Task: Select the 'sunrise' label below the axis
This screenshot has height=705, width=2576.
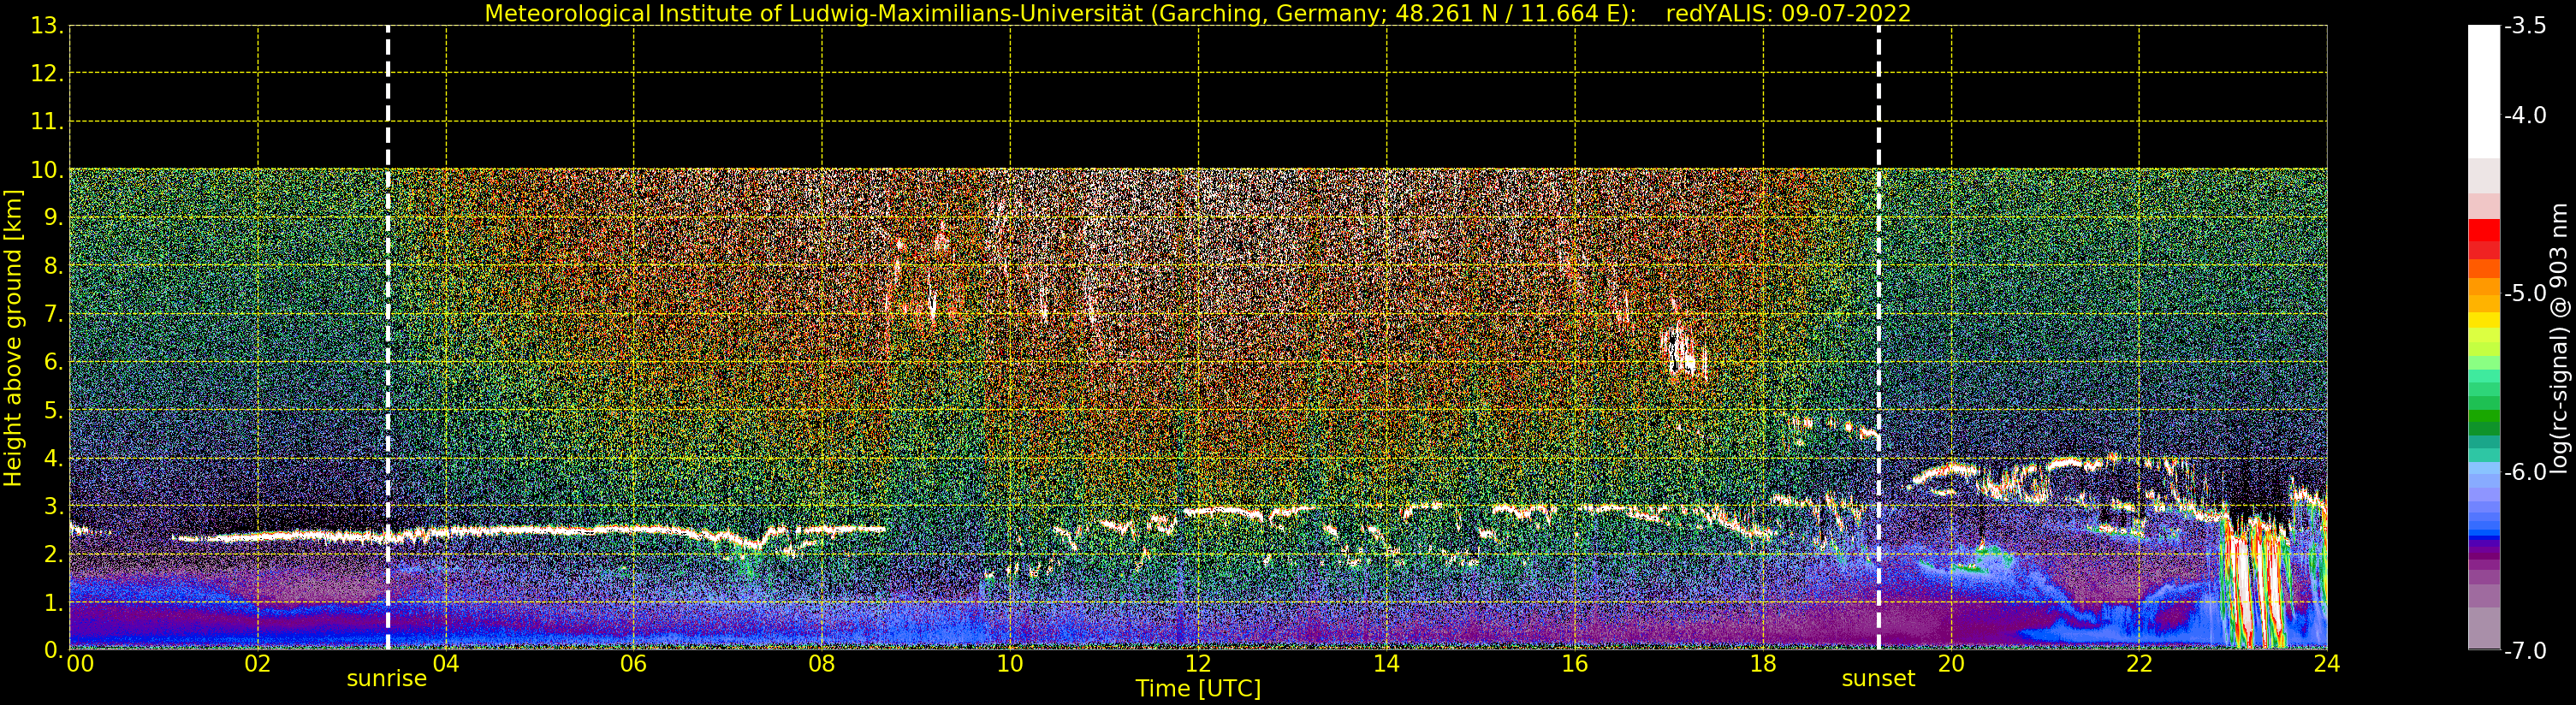Action: click(387, 679)
